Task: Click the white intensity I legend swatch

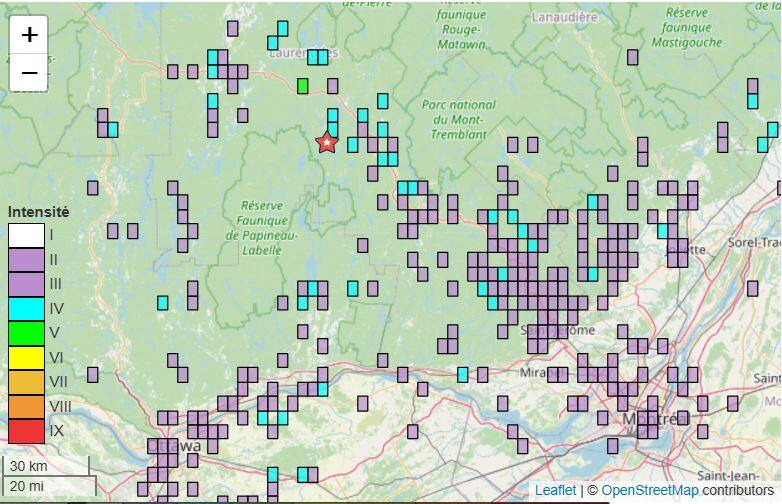Action: tap(26, 236)
